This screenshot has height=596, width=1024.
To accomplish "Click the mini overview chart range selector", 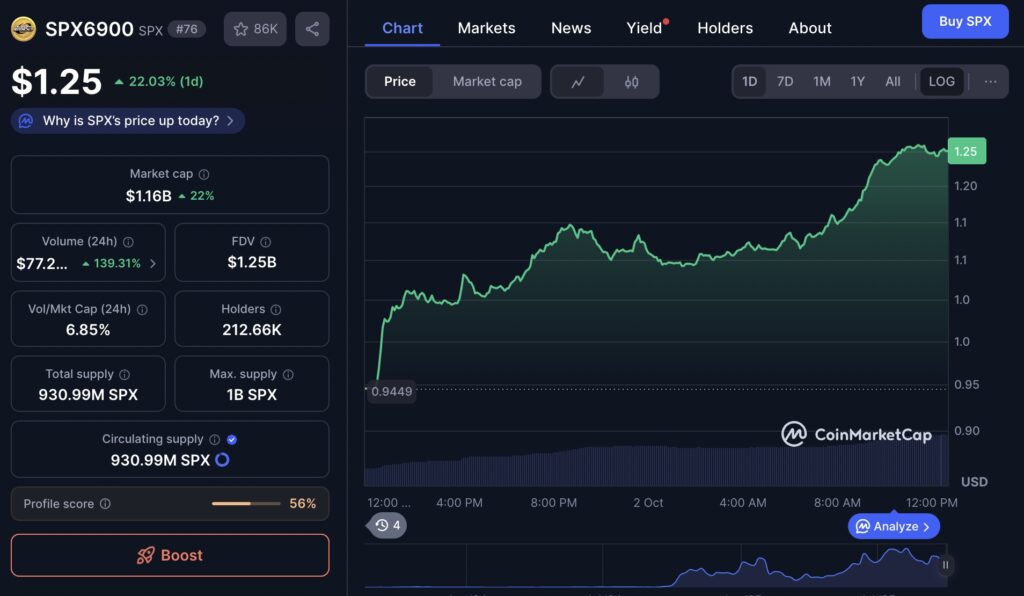I will [658, 567].
